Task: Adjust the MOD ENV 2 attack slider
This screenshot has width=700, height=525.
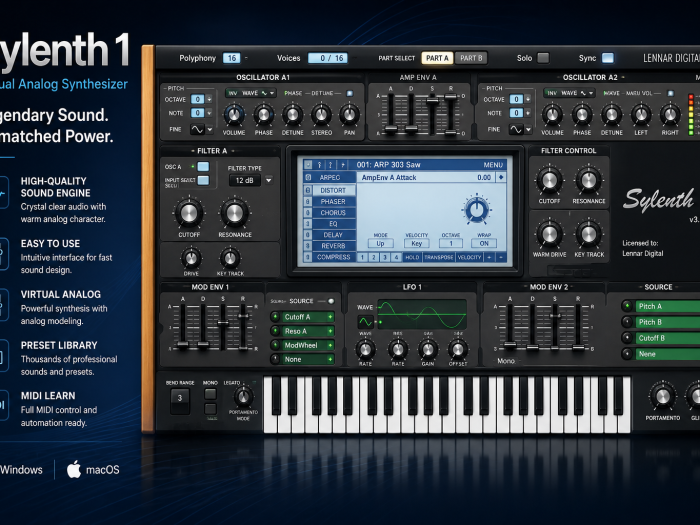Action: tap(510, 344)
